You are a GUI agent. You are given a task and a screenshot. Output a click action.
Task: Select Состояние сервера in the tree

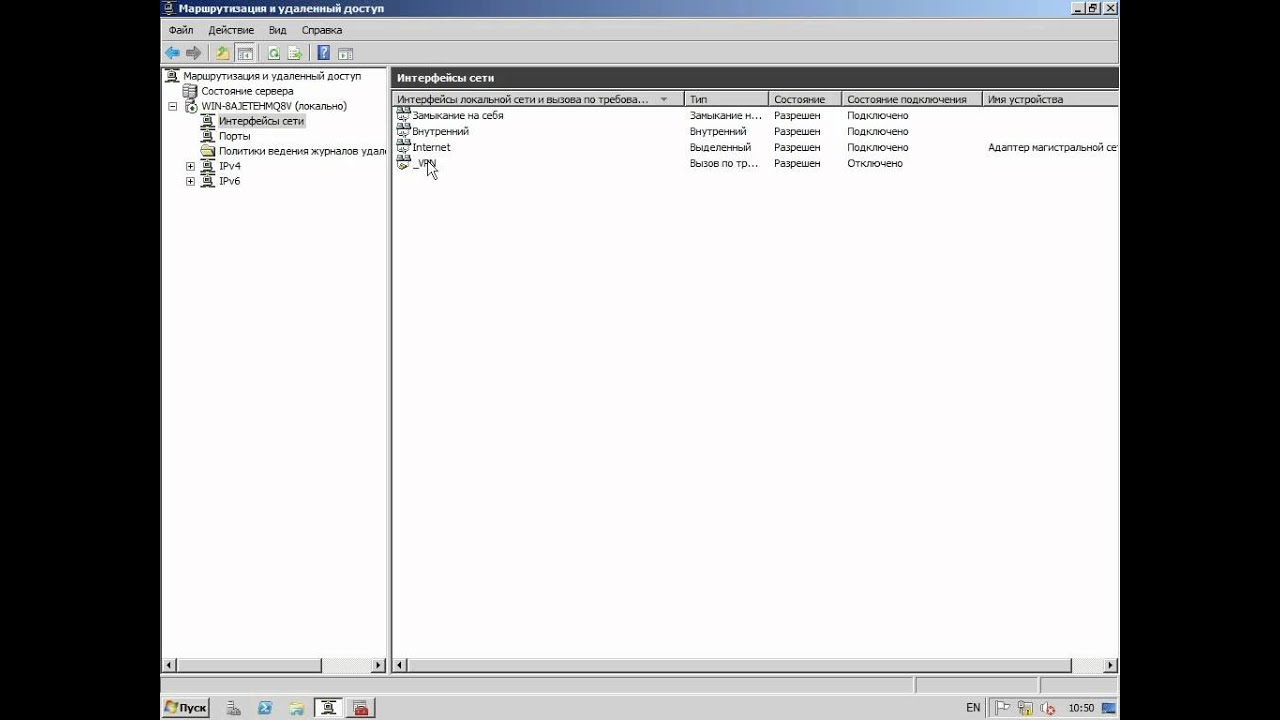click(x=247, y=91)
